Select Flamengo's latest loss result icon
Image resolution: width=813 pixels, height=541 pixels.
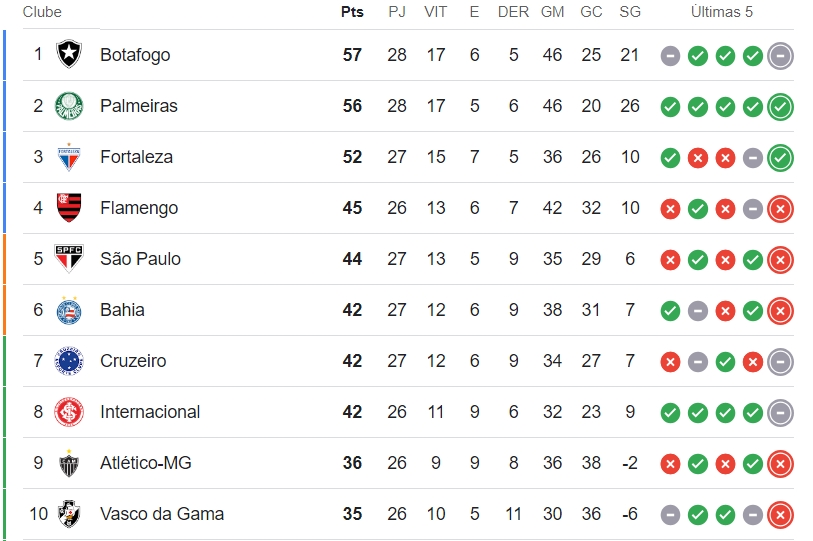coord(780,209)
